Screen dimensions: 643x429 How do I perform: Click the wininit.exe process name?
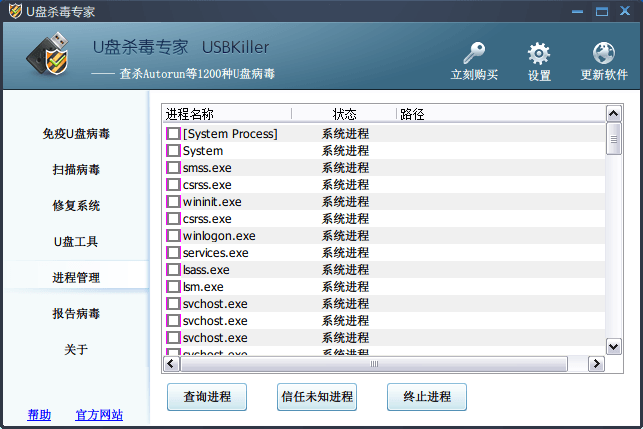[x=212, y=202]
